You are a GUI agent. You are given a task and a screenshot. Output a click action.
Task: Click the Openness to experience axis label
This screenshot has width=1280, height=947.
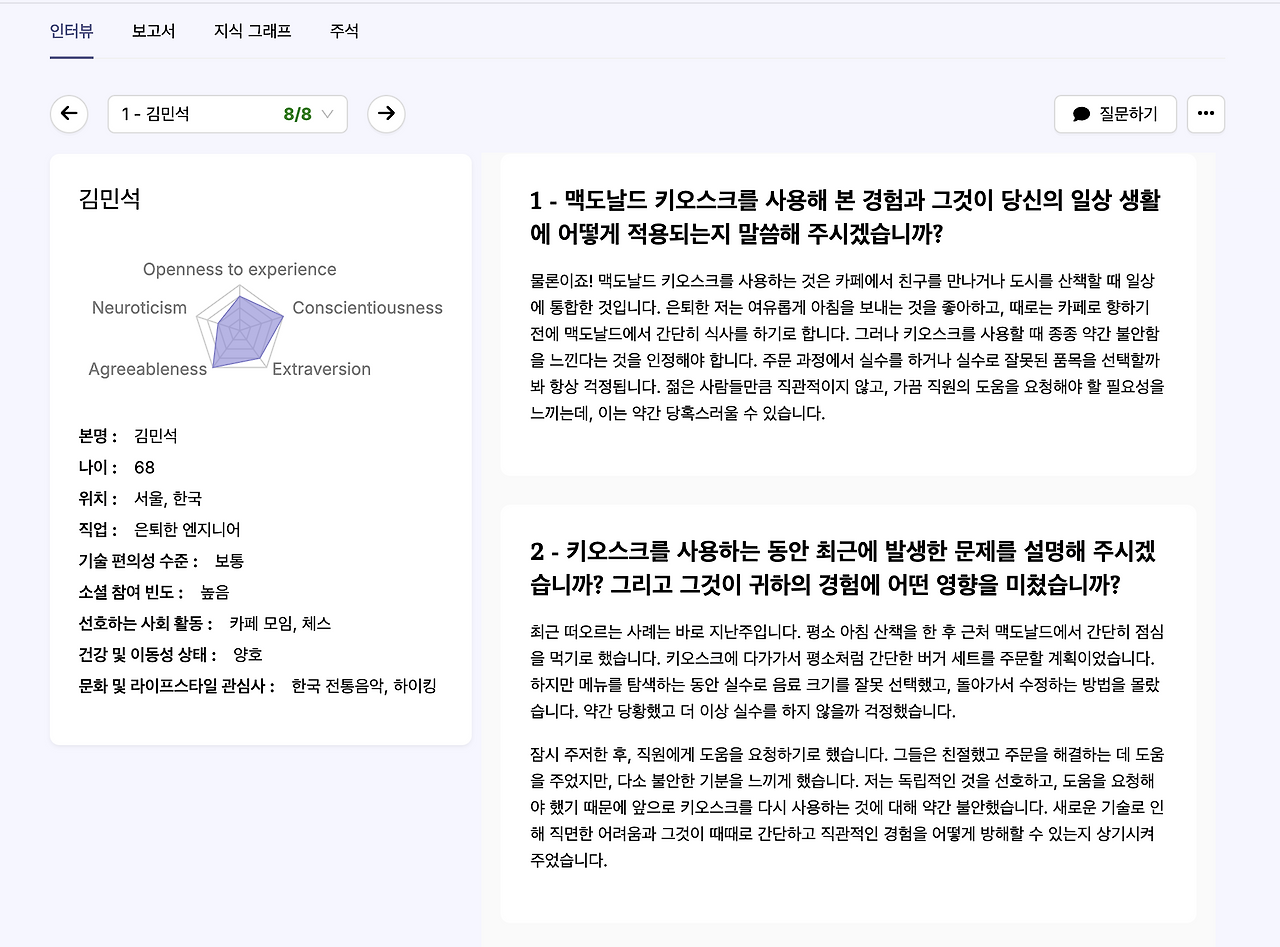[x=238, y=270]
